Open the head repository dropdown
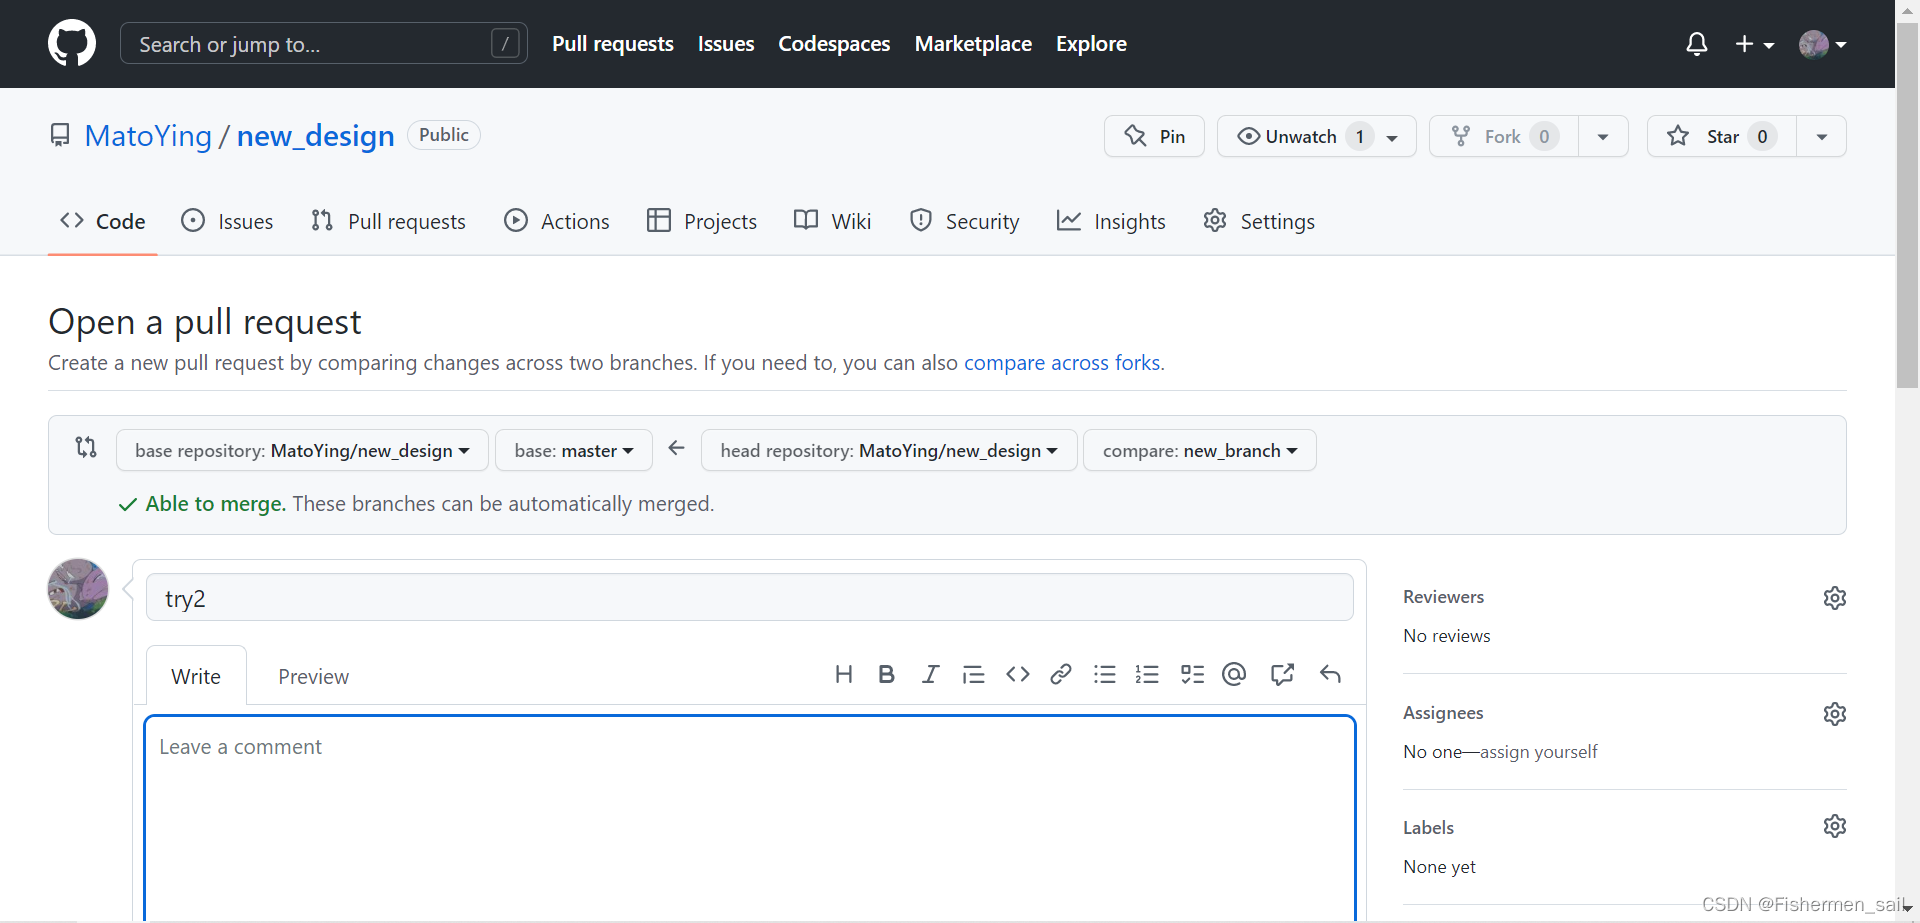The height and width of the screenshot is (923, 1920). coord(889,450)
